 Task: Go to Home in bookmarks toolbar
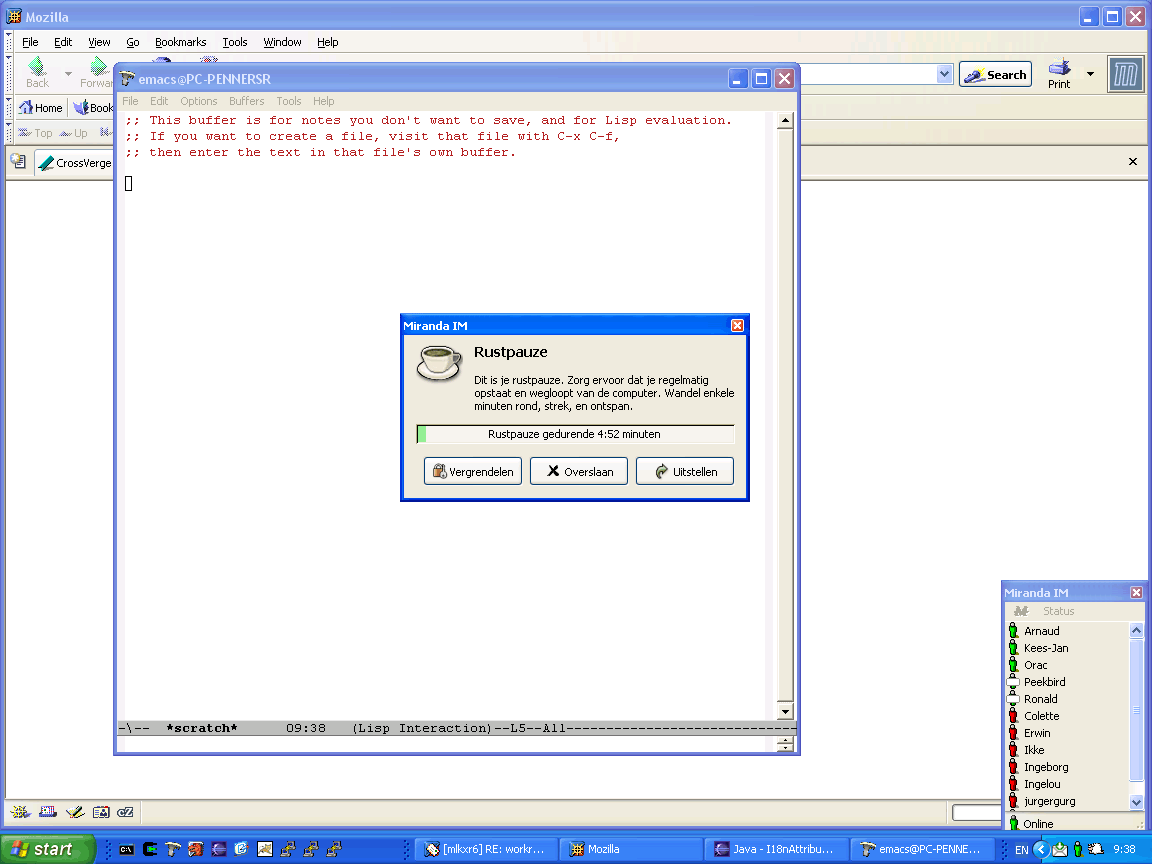pos(40,108)
